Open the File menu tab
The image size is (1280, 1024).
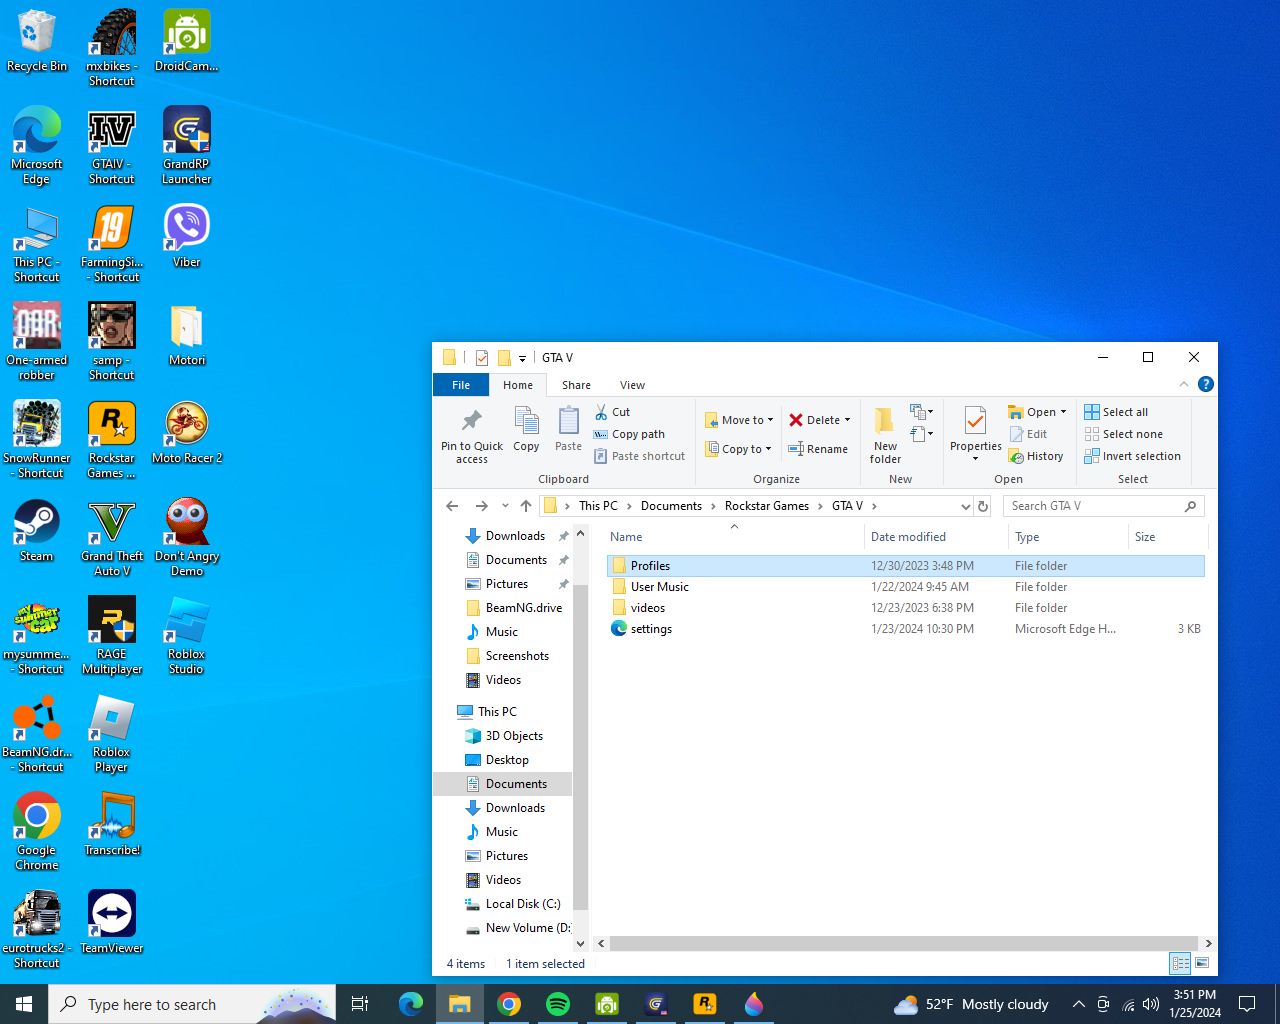[x=461, y=385]
